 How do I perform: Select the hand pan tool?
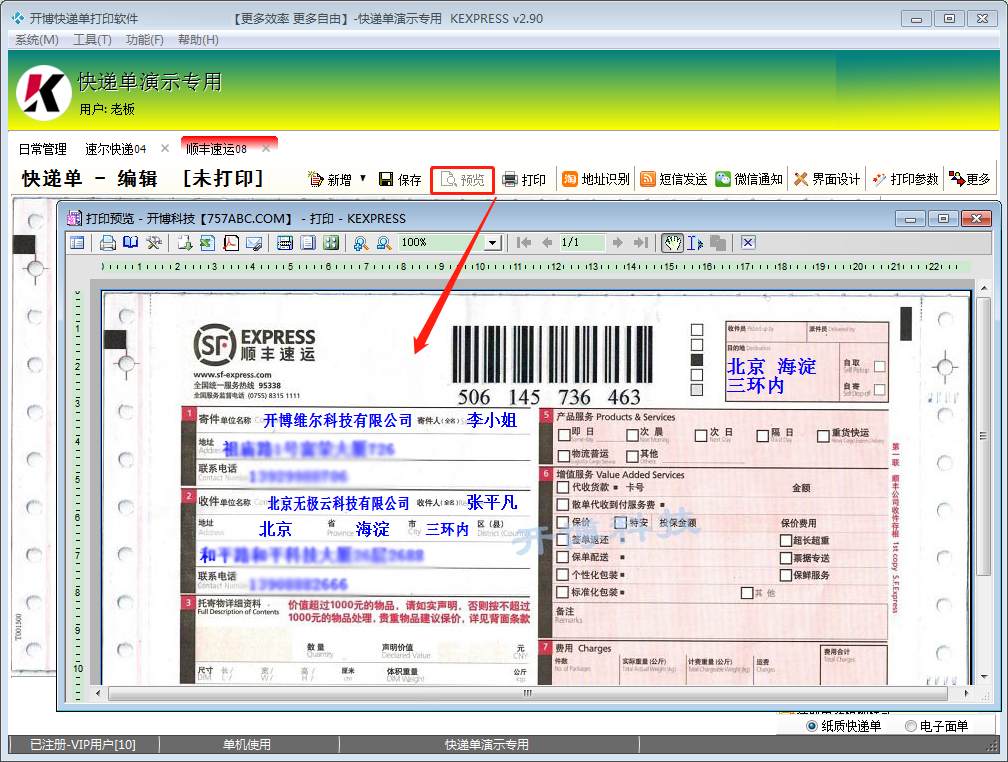pos(672,242)
